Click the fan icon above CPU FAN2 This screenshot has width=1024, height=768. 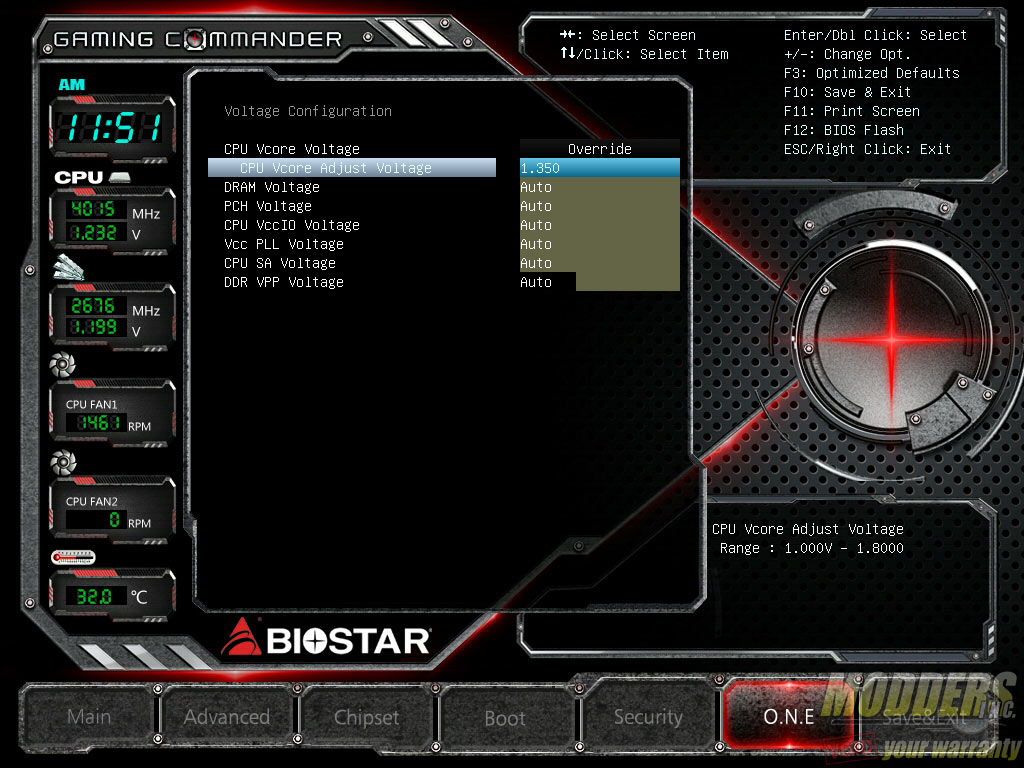coord(63,462)
